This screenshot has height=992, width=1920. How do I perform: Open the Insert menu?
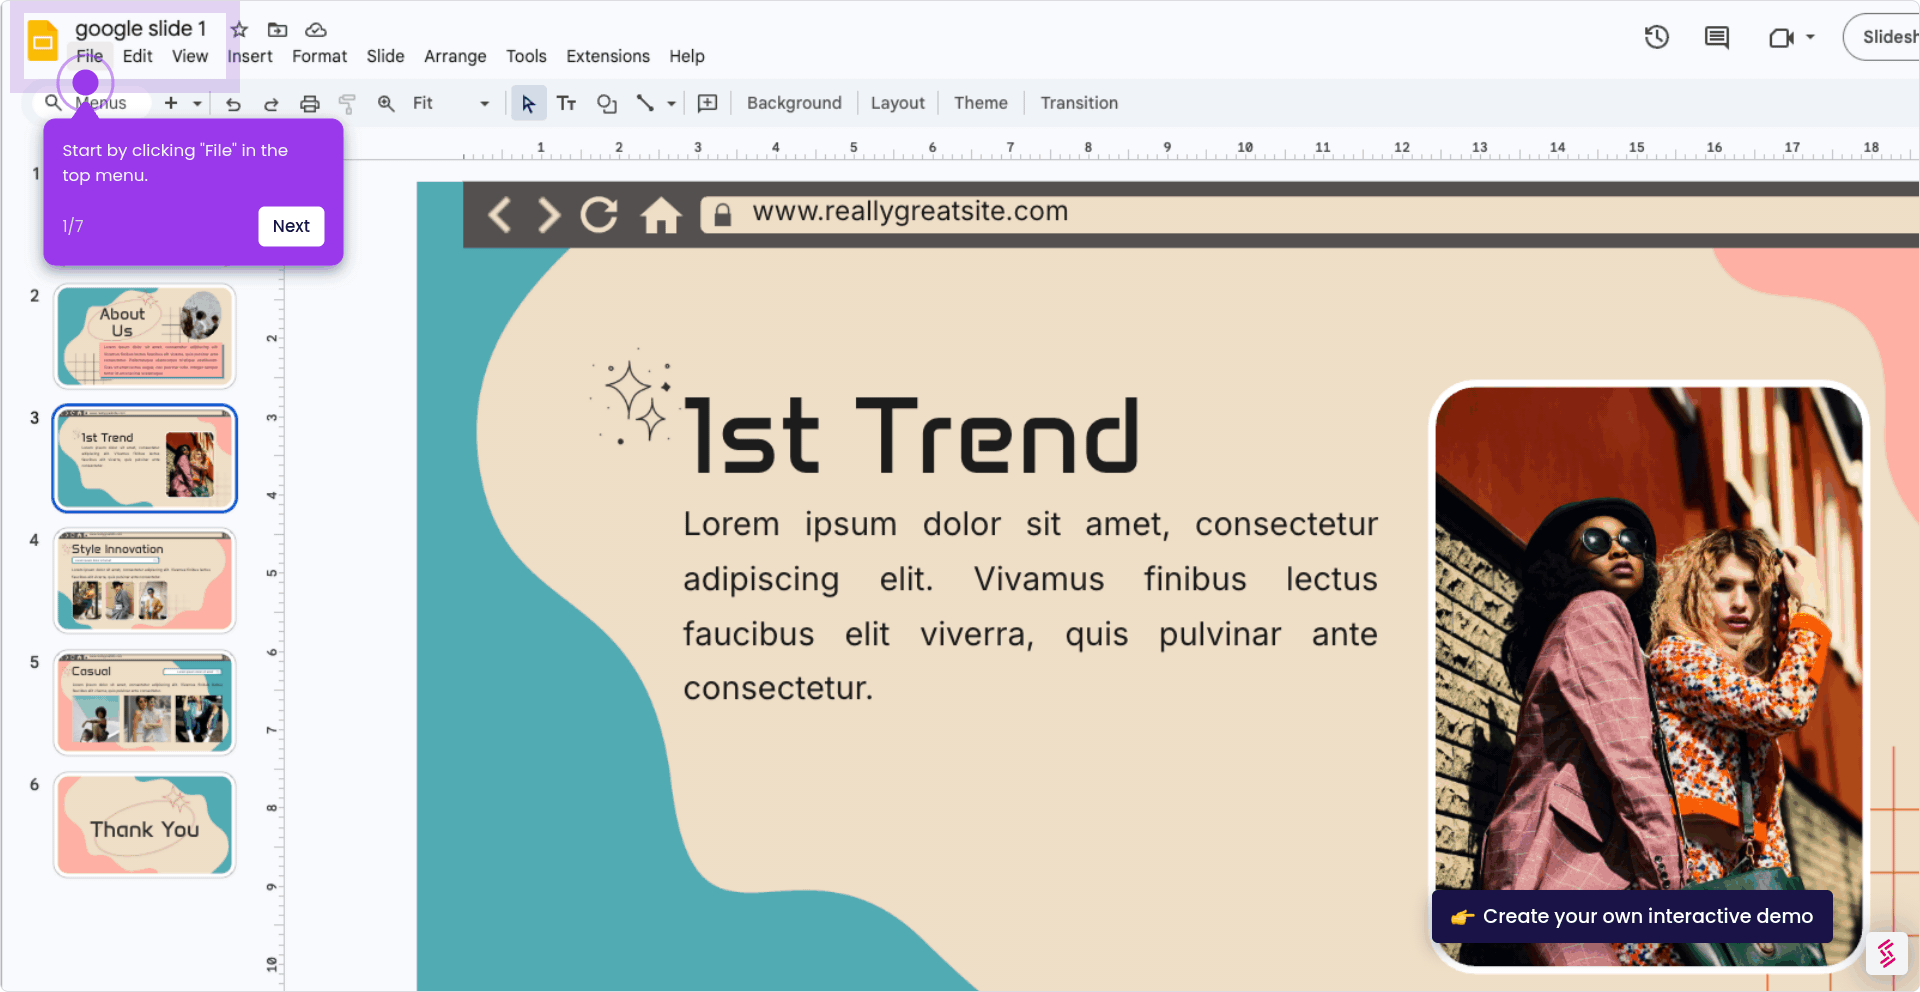point(250,56)
